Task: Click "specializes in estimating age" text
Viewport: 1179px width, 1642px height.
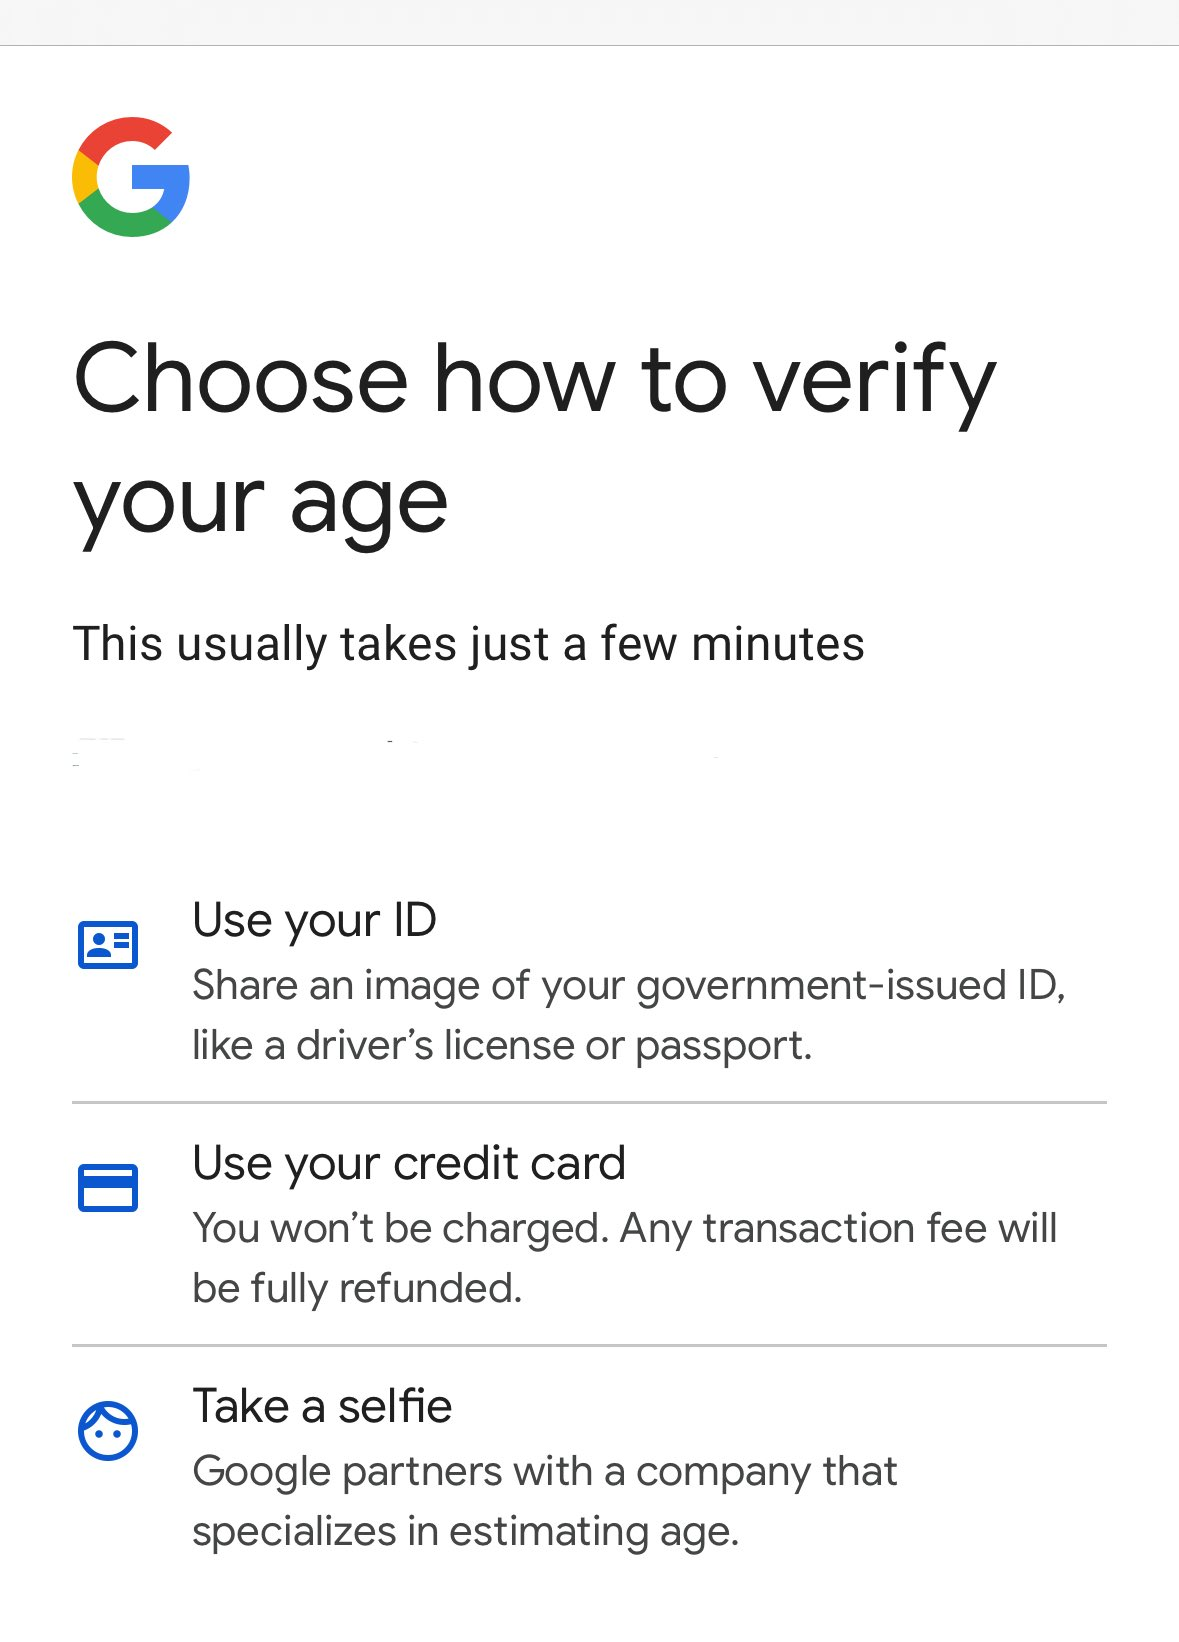Action: pos(465,1531)
